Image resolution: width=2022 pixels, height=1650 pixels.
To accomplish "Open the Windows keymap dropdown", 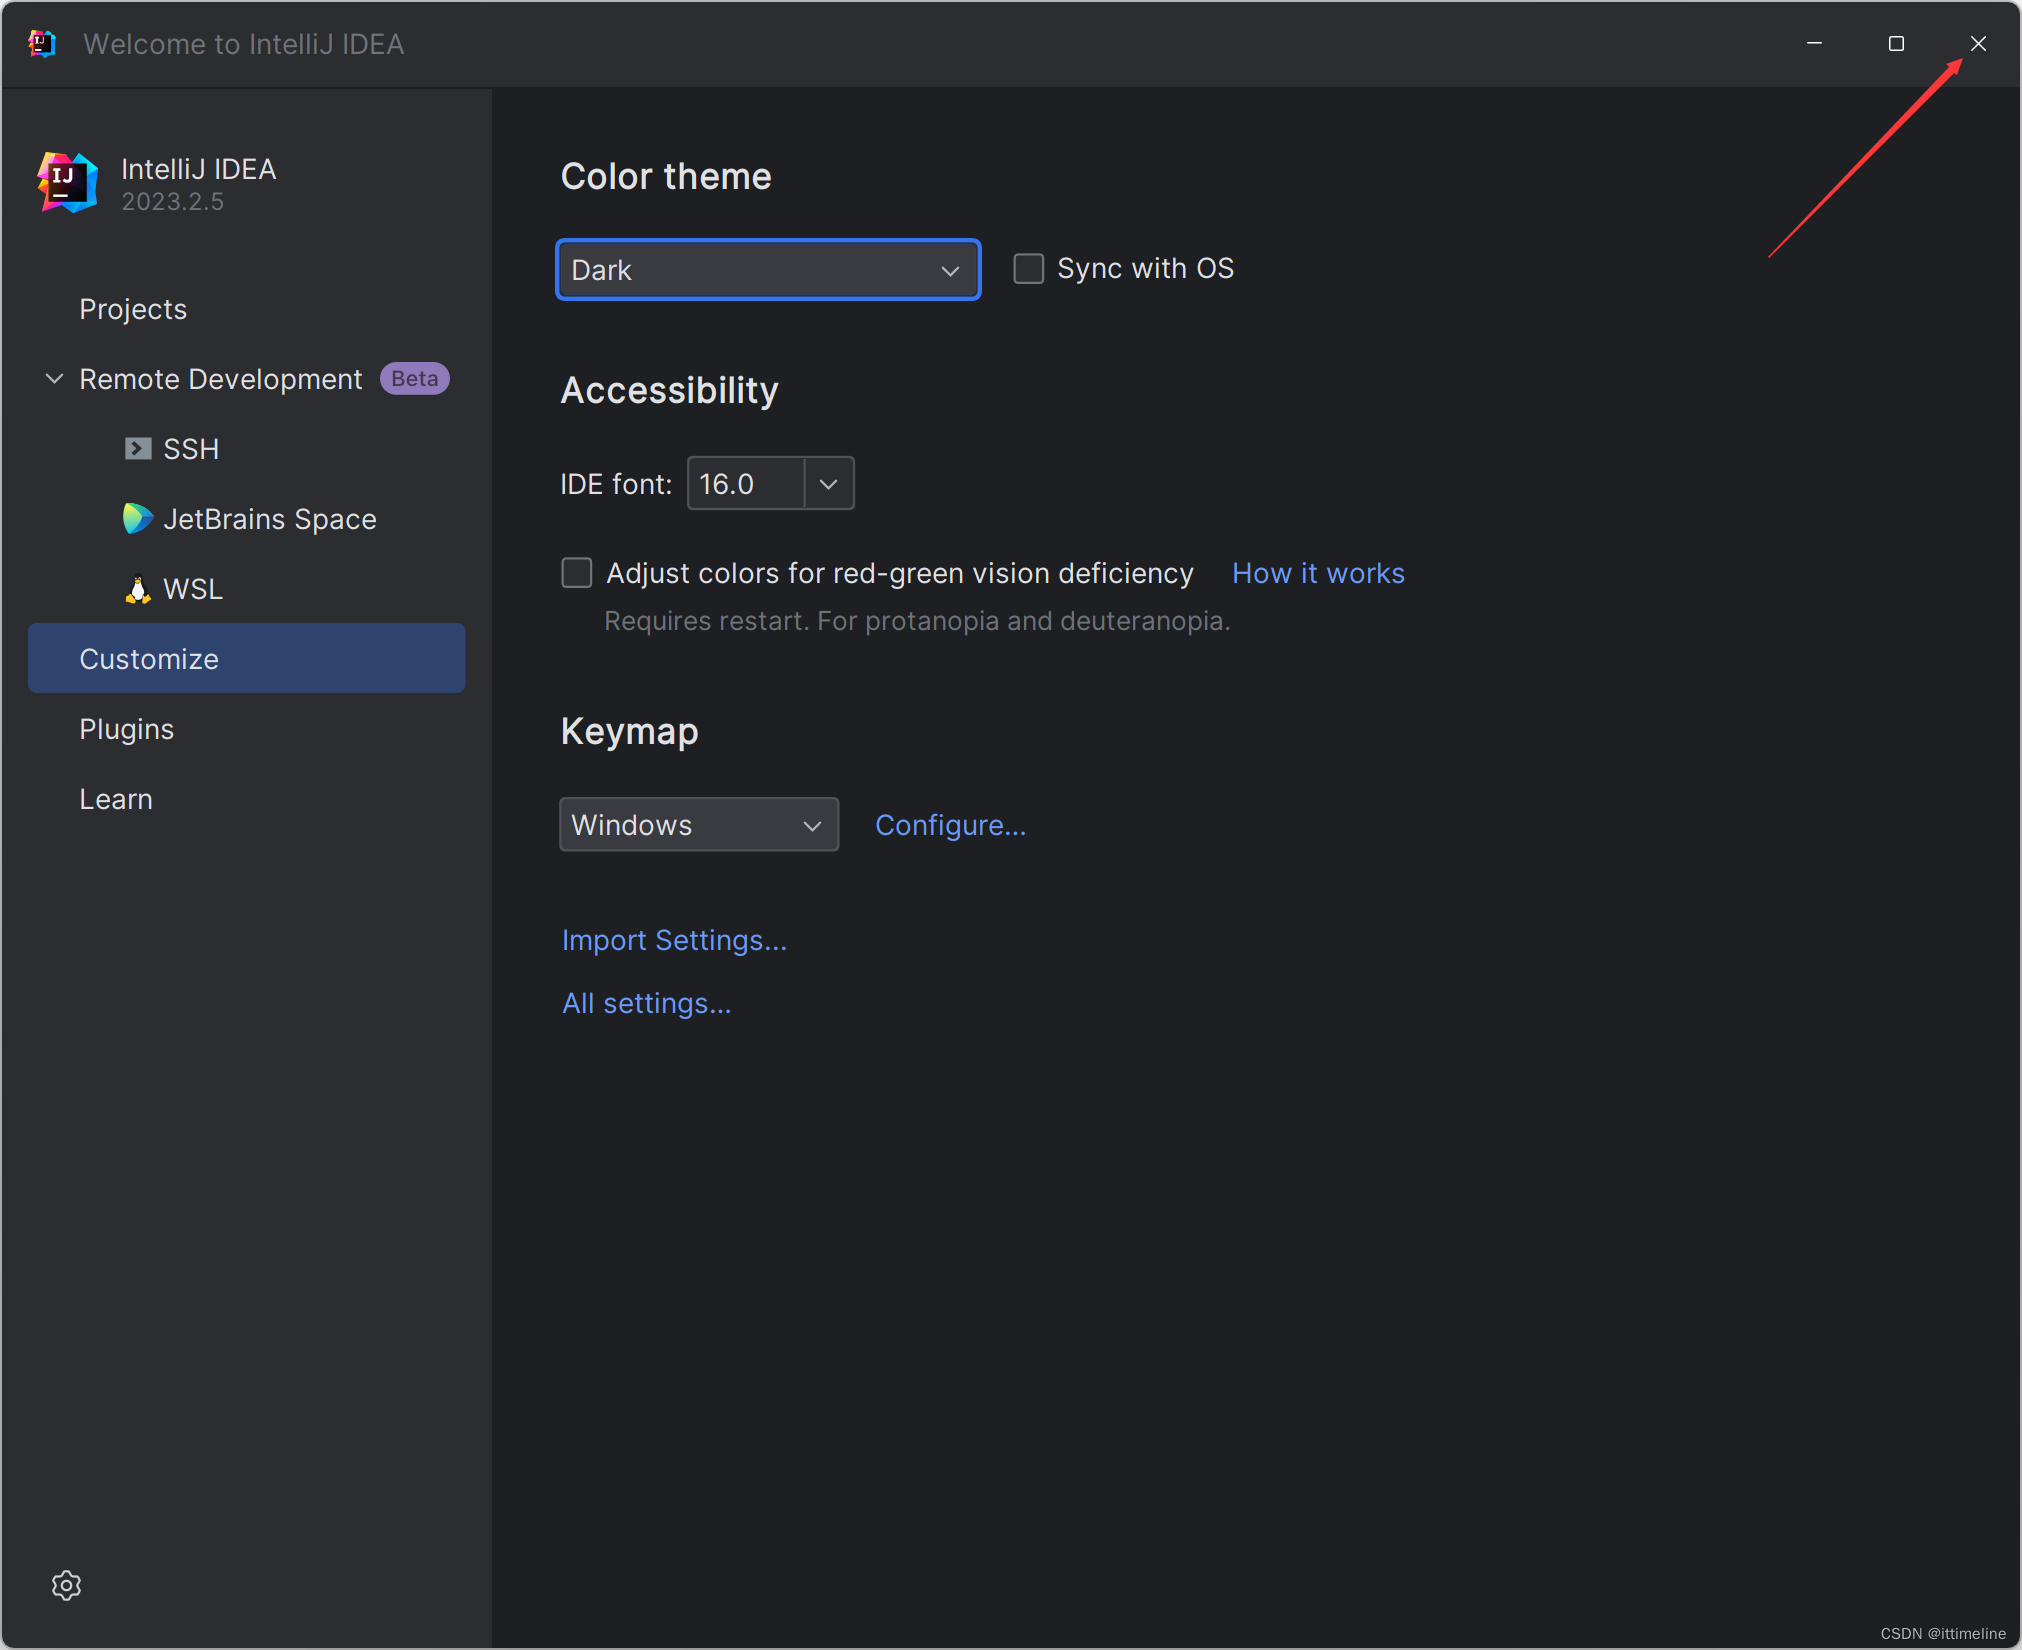I will 699,825.
